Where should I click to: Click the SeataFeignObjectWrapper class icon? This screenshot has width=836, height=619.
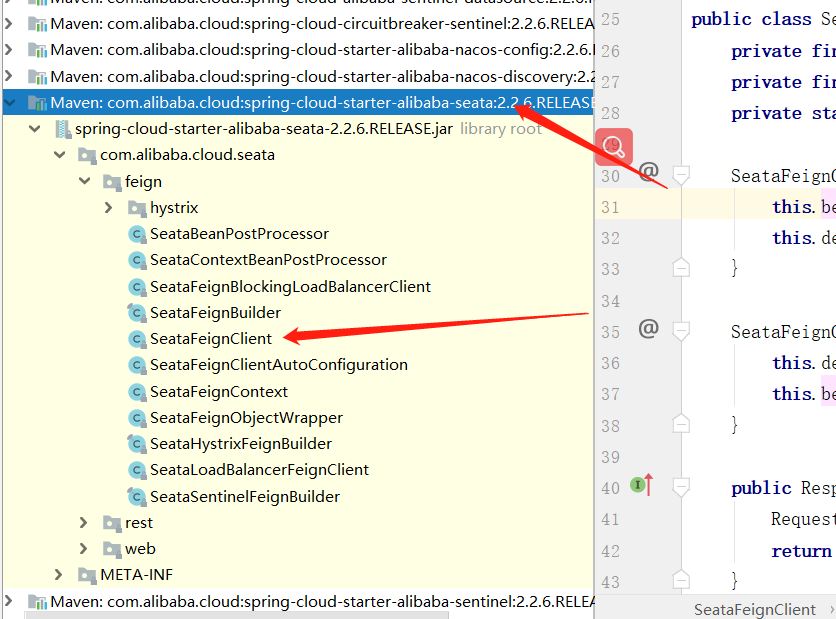click(x=137, y=418)
